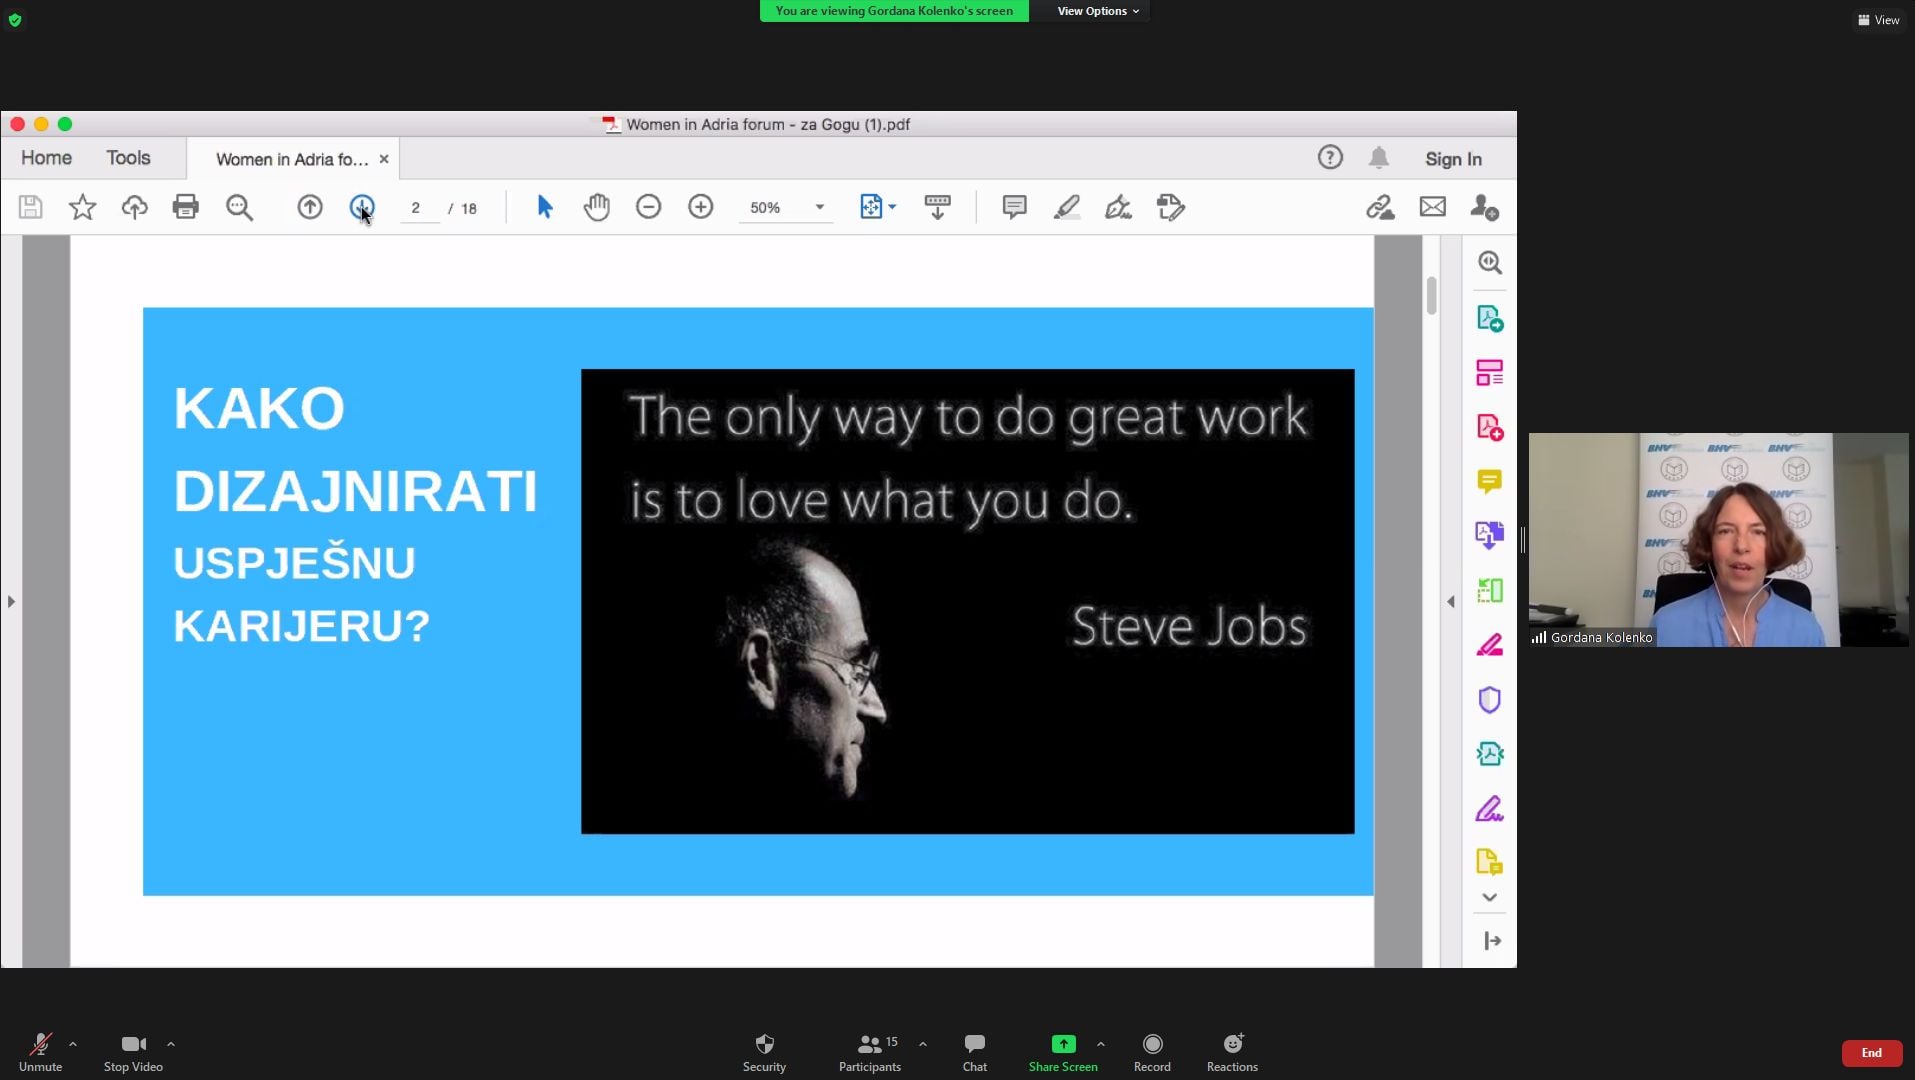This screenshot has height=1080, width=1915.
Task: Open notifications bell in Acrobat
Action: click(1379, 157)
